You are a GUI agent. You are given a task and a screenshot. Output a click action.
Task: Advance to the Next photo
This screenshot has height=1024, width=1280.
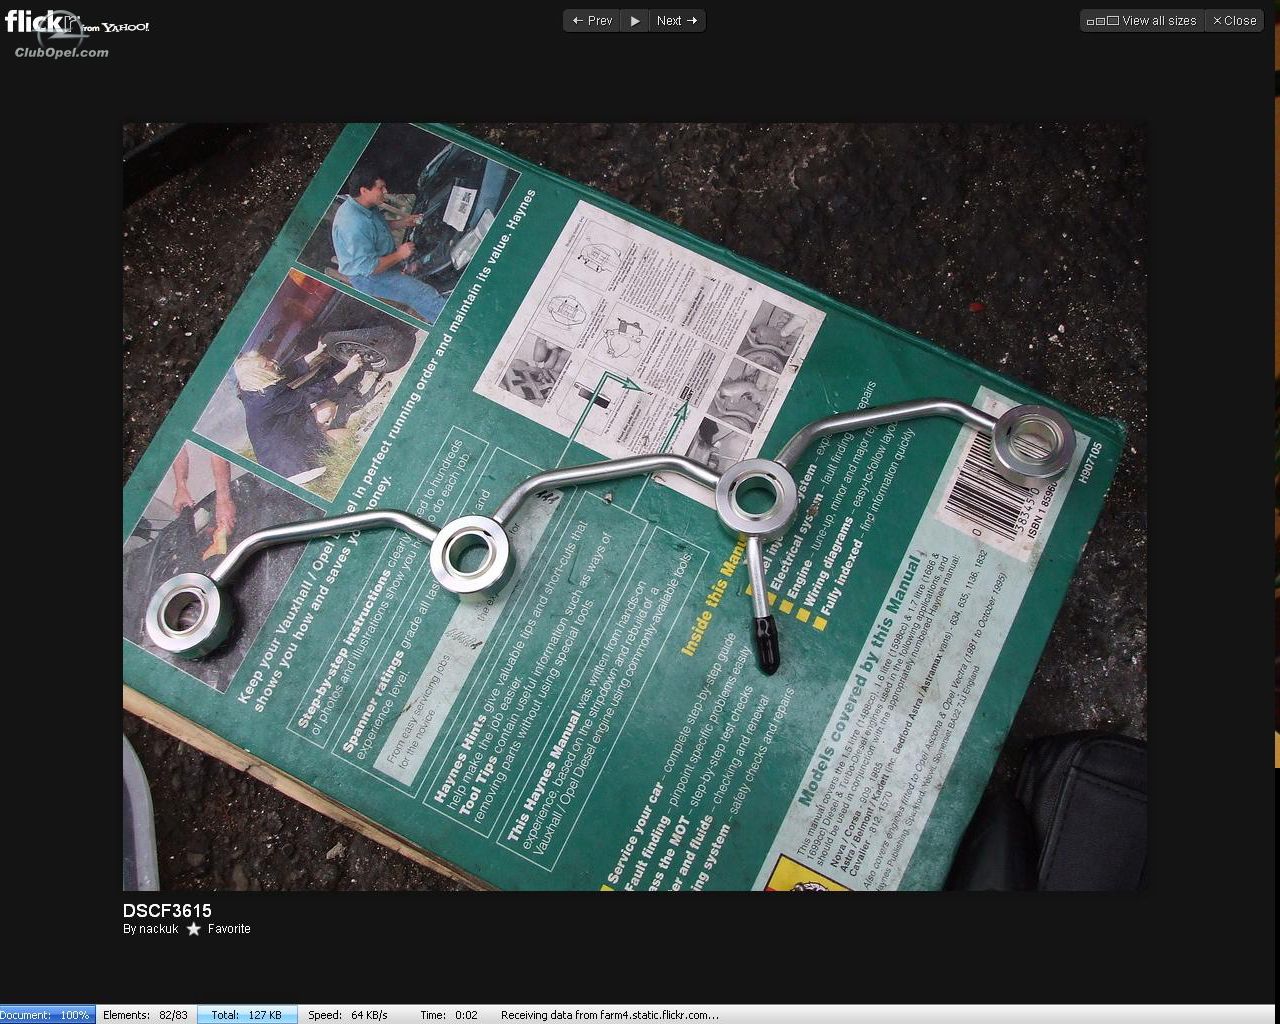[x=677, y=21]
